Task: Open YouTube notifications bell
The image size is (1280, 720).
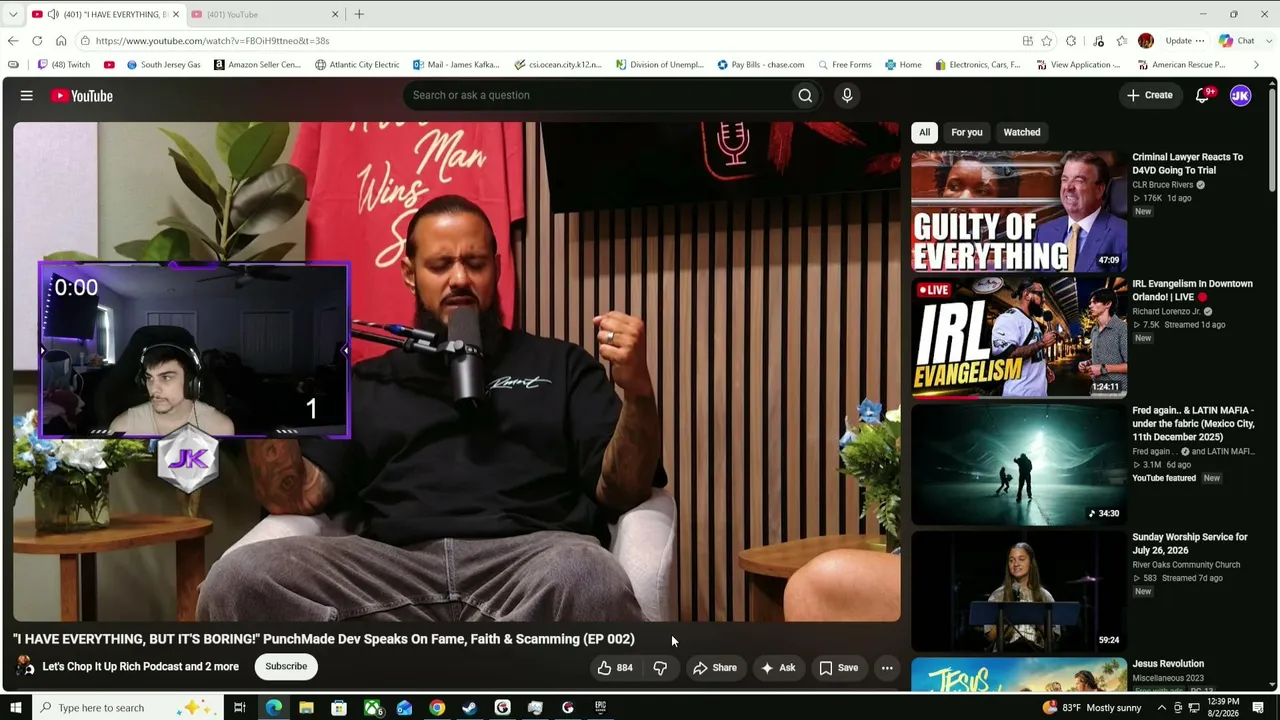Action: click(1203, 96)
